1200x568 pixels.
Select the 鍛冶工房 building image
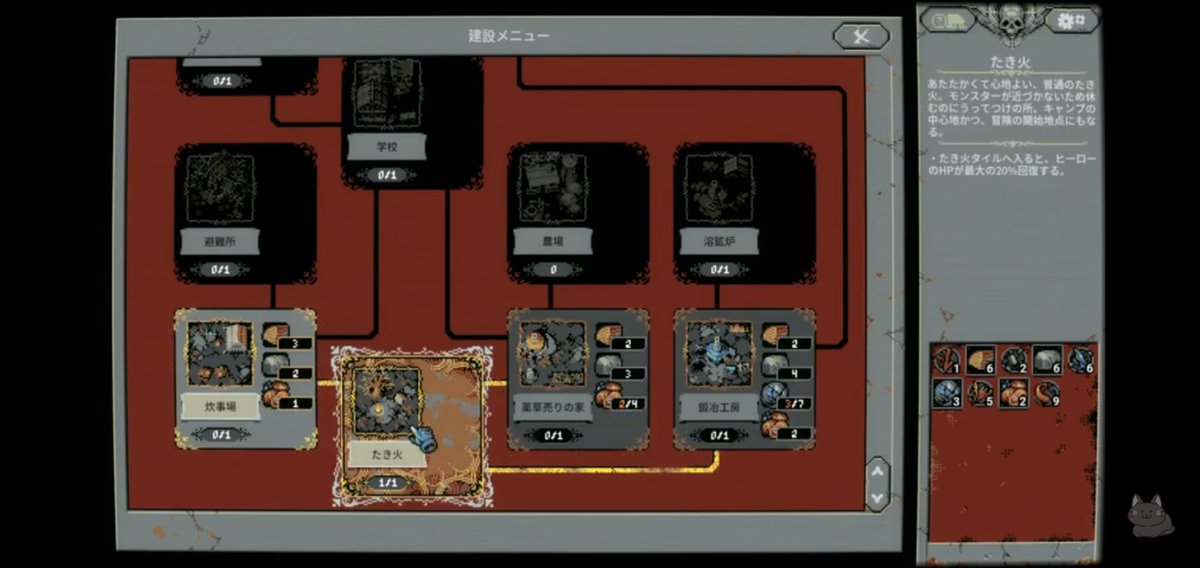tap(720, 353)
